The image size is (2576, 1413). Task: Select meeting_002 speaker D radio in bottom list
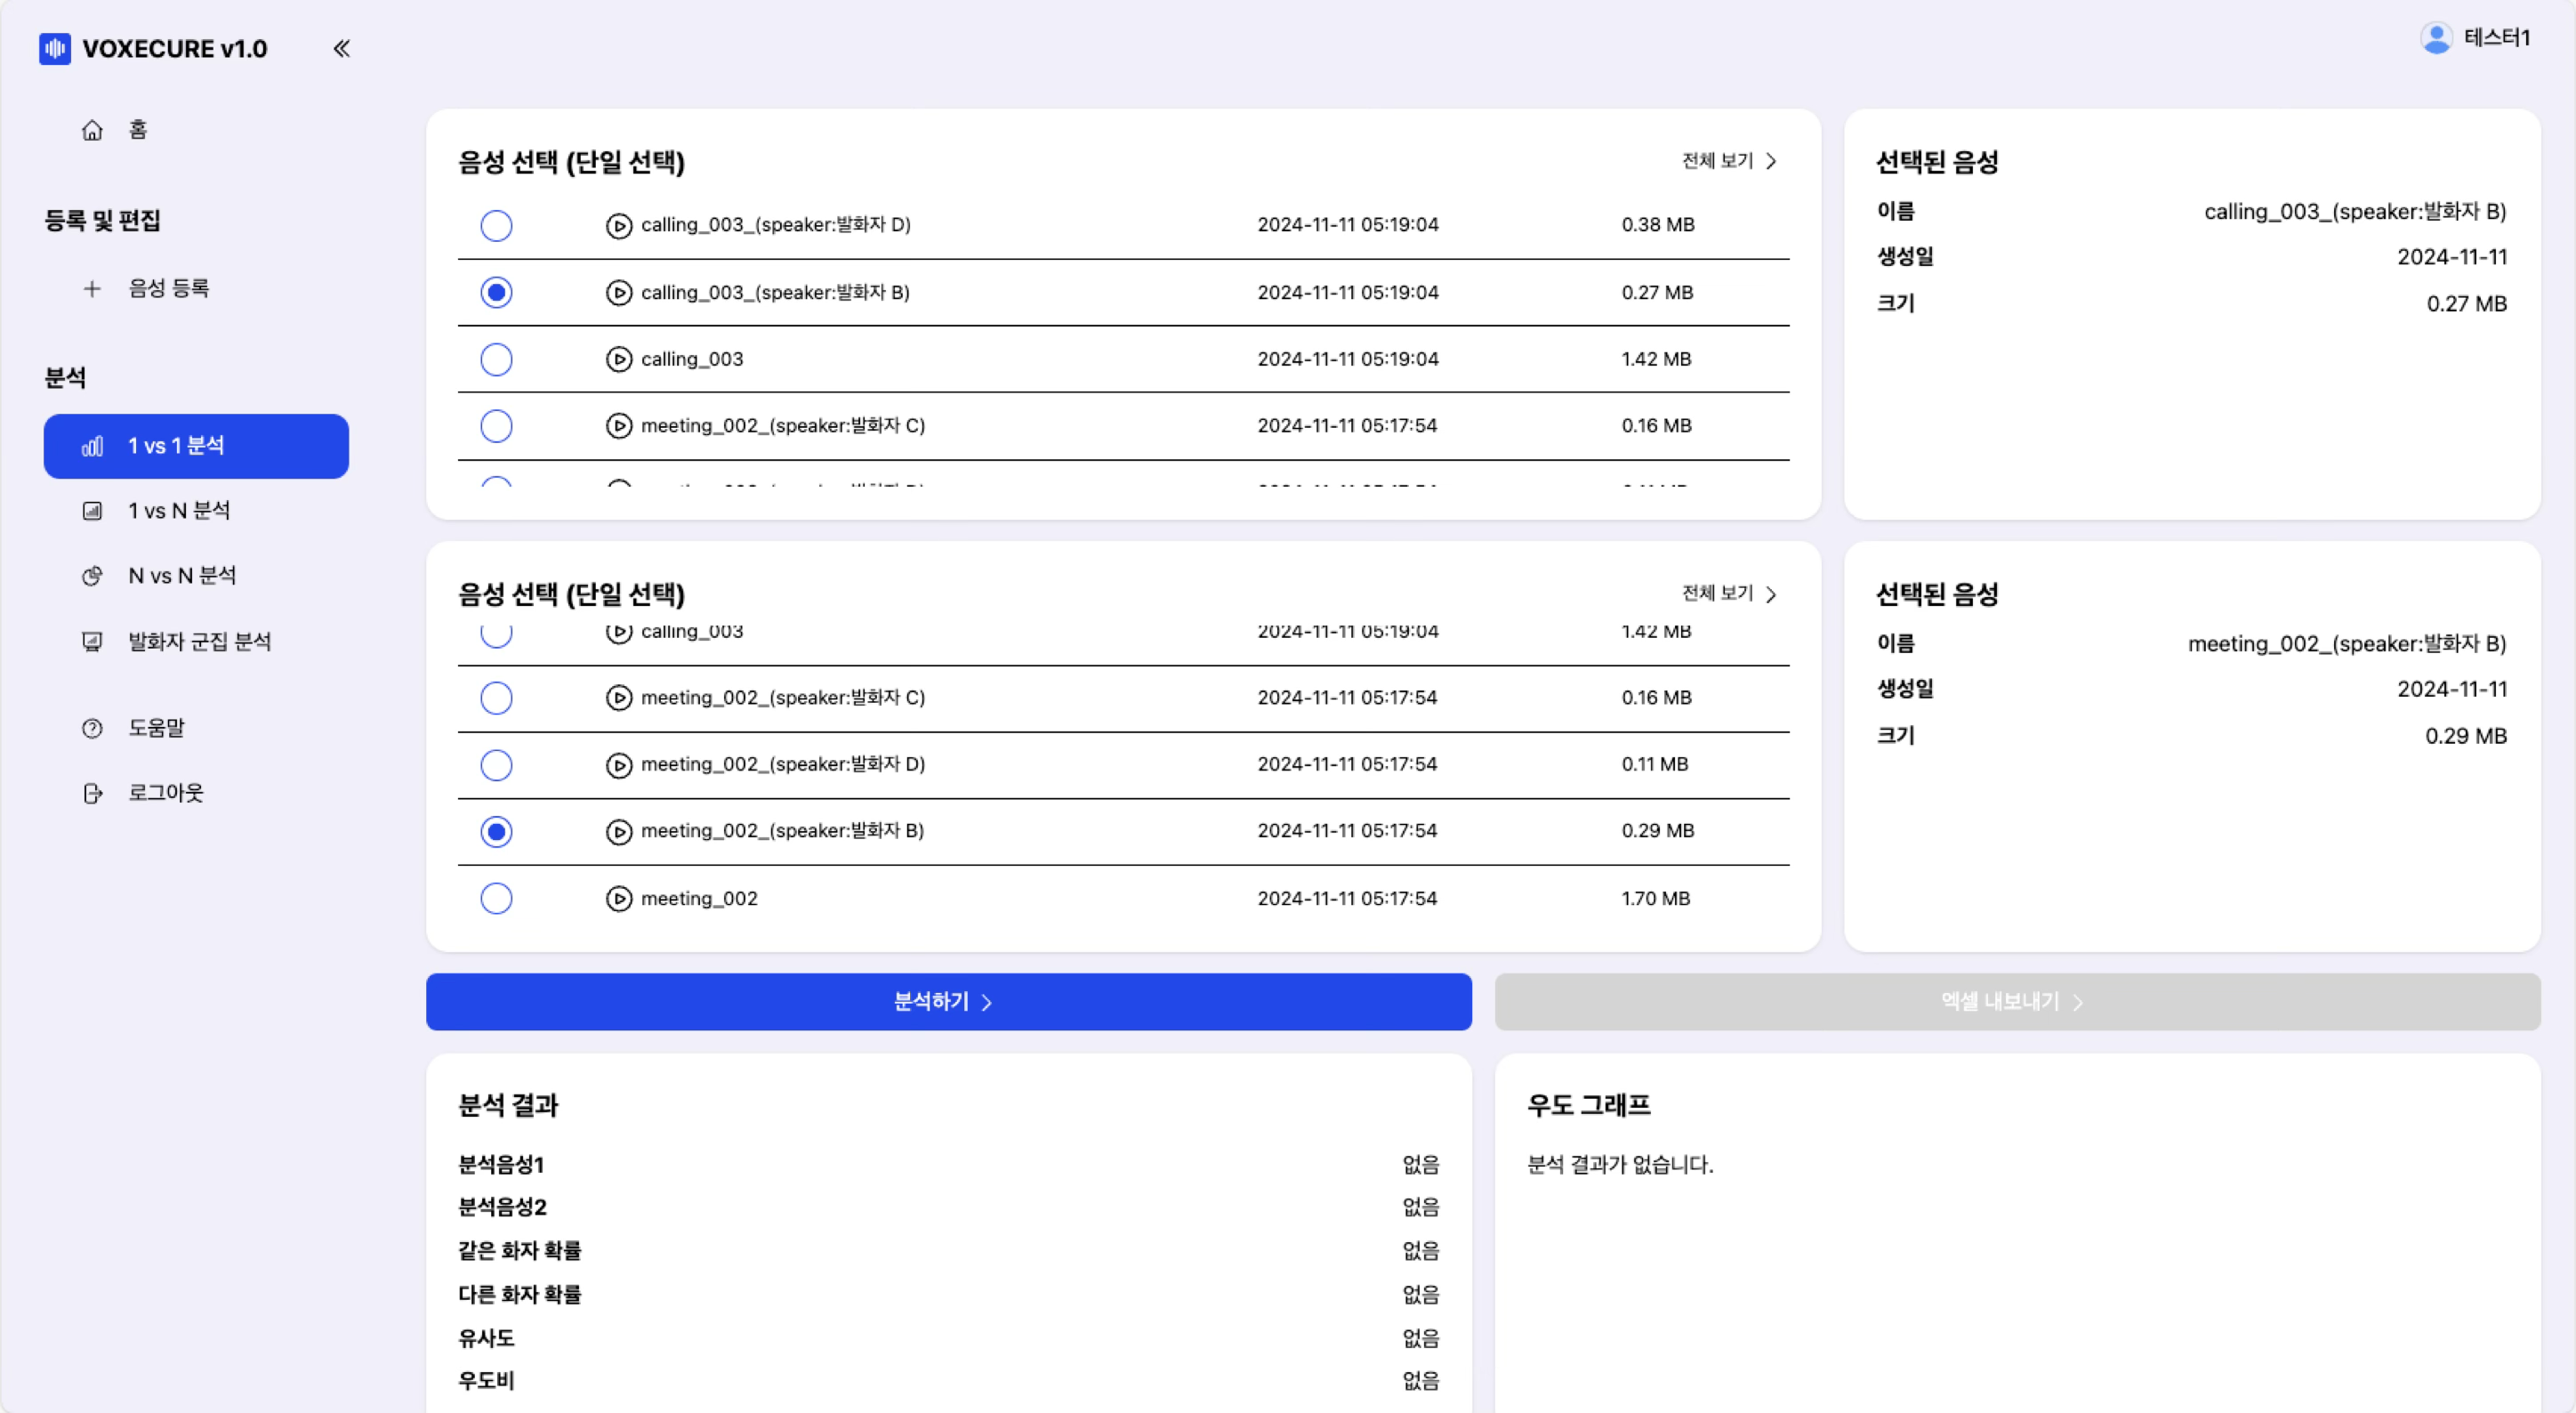pyautogui.click(x=496, y=765)
